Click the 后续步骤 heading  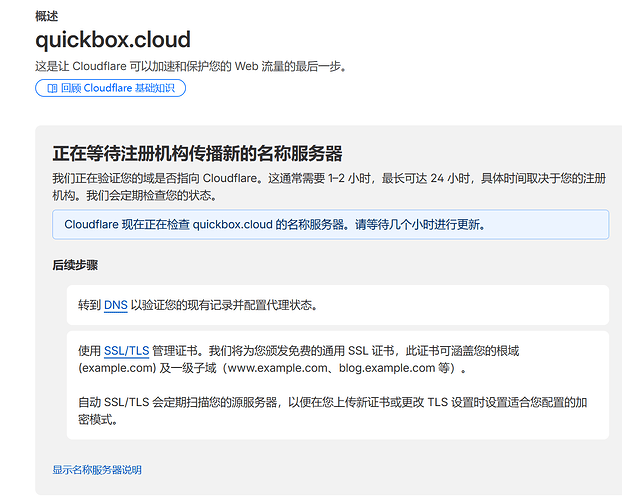point(75,265)
